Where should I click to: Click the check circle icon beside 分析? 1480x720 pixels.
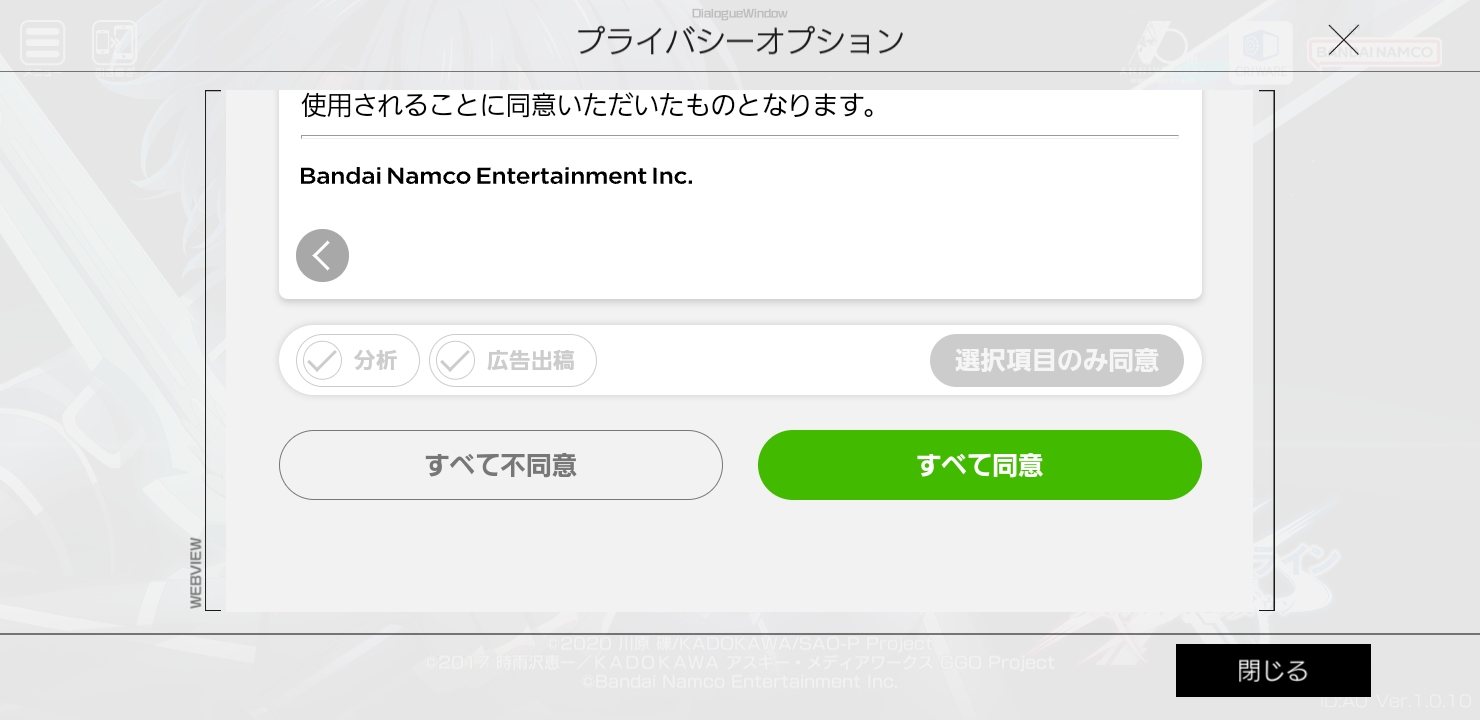coord(322,360)
